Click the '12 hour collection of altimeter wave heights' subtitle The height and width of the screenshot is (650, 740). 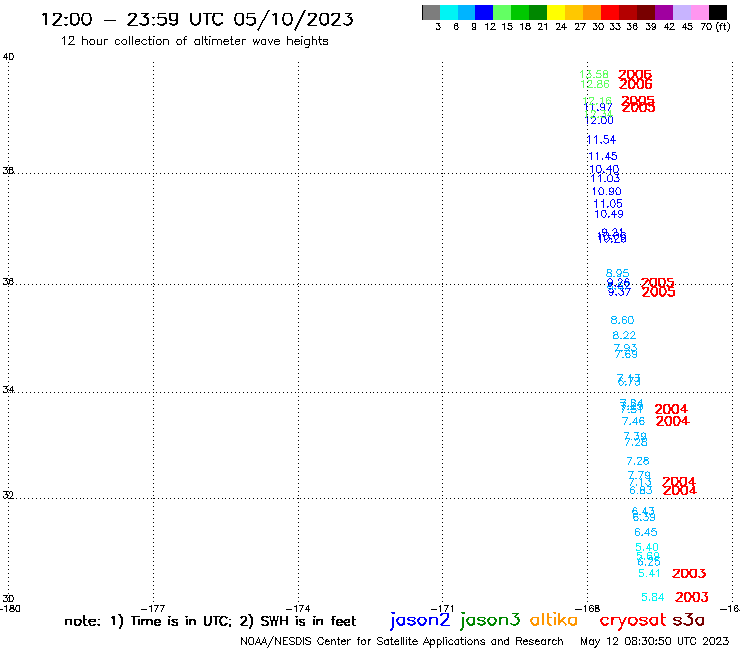[x=194, y=41]
